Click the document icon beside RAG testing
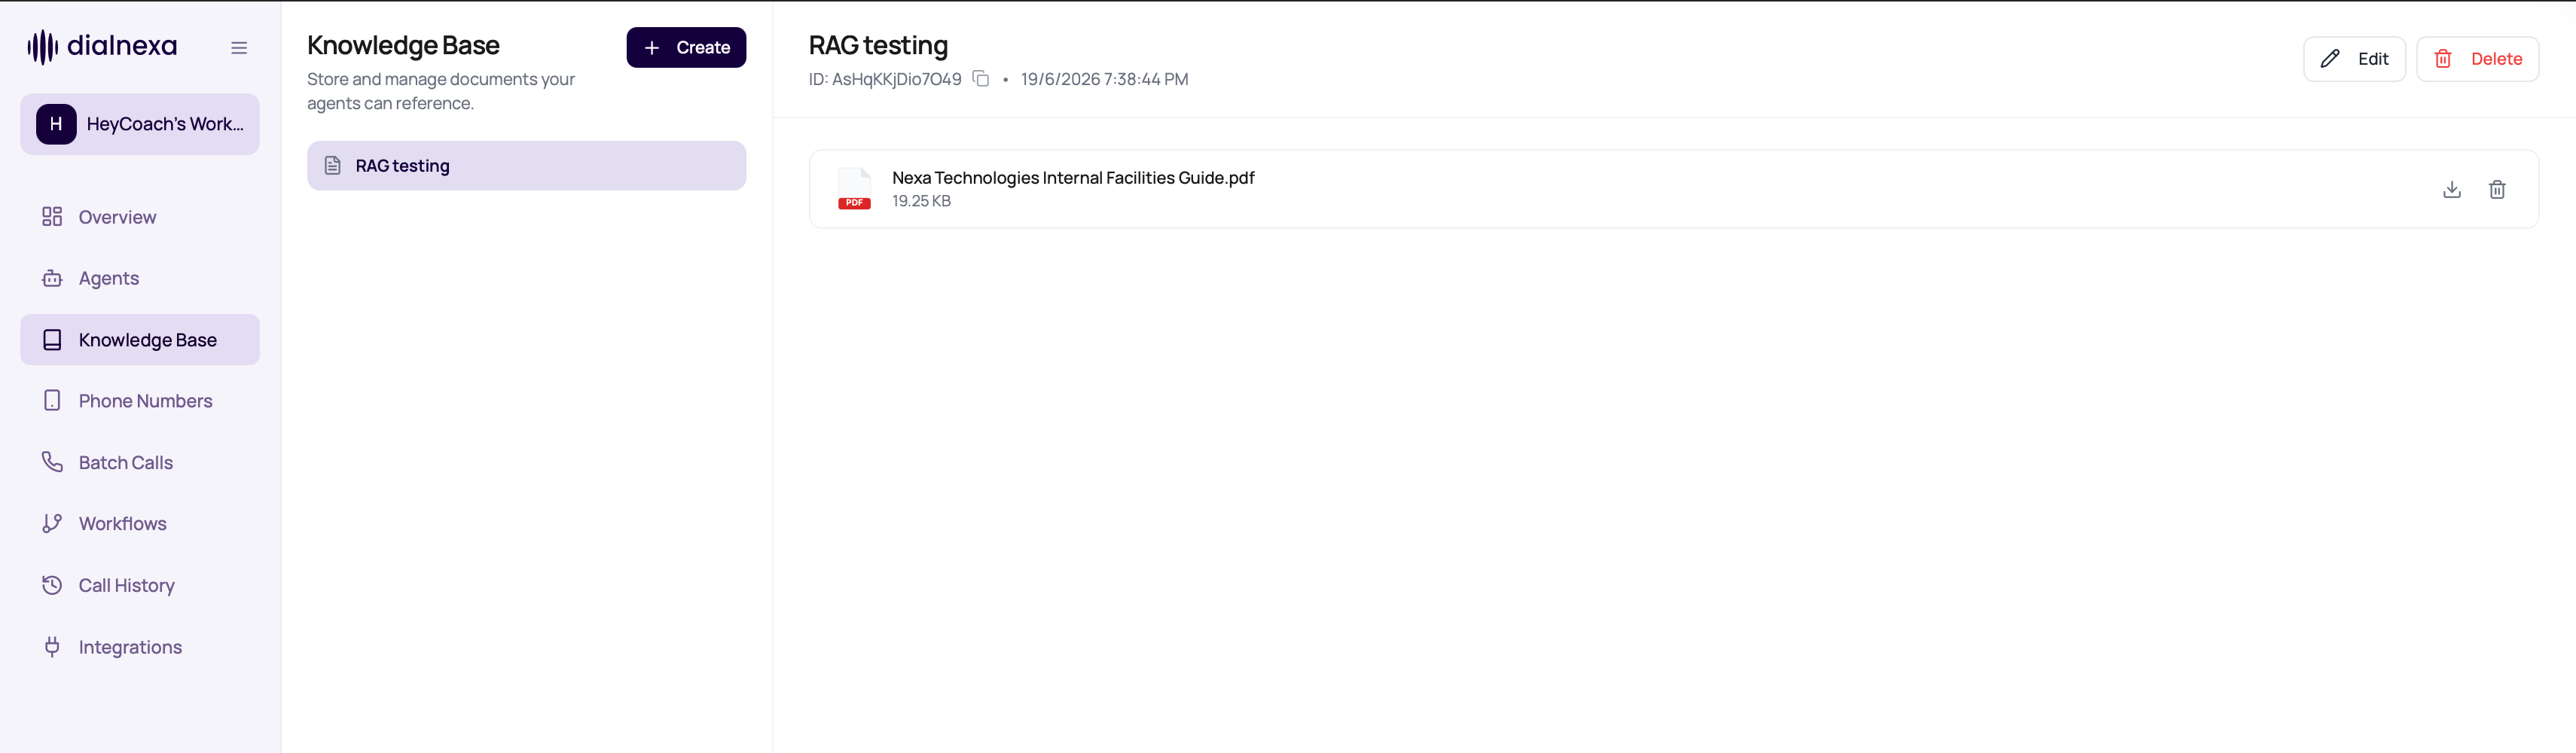2576x753 pixels. click(x=333, y=166)
